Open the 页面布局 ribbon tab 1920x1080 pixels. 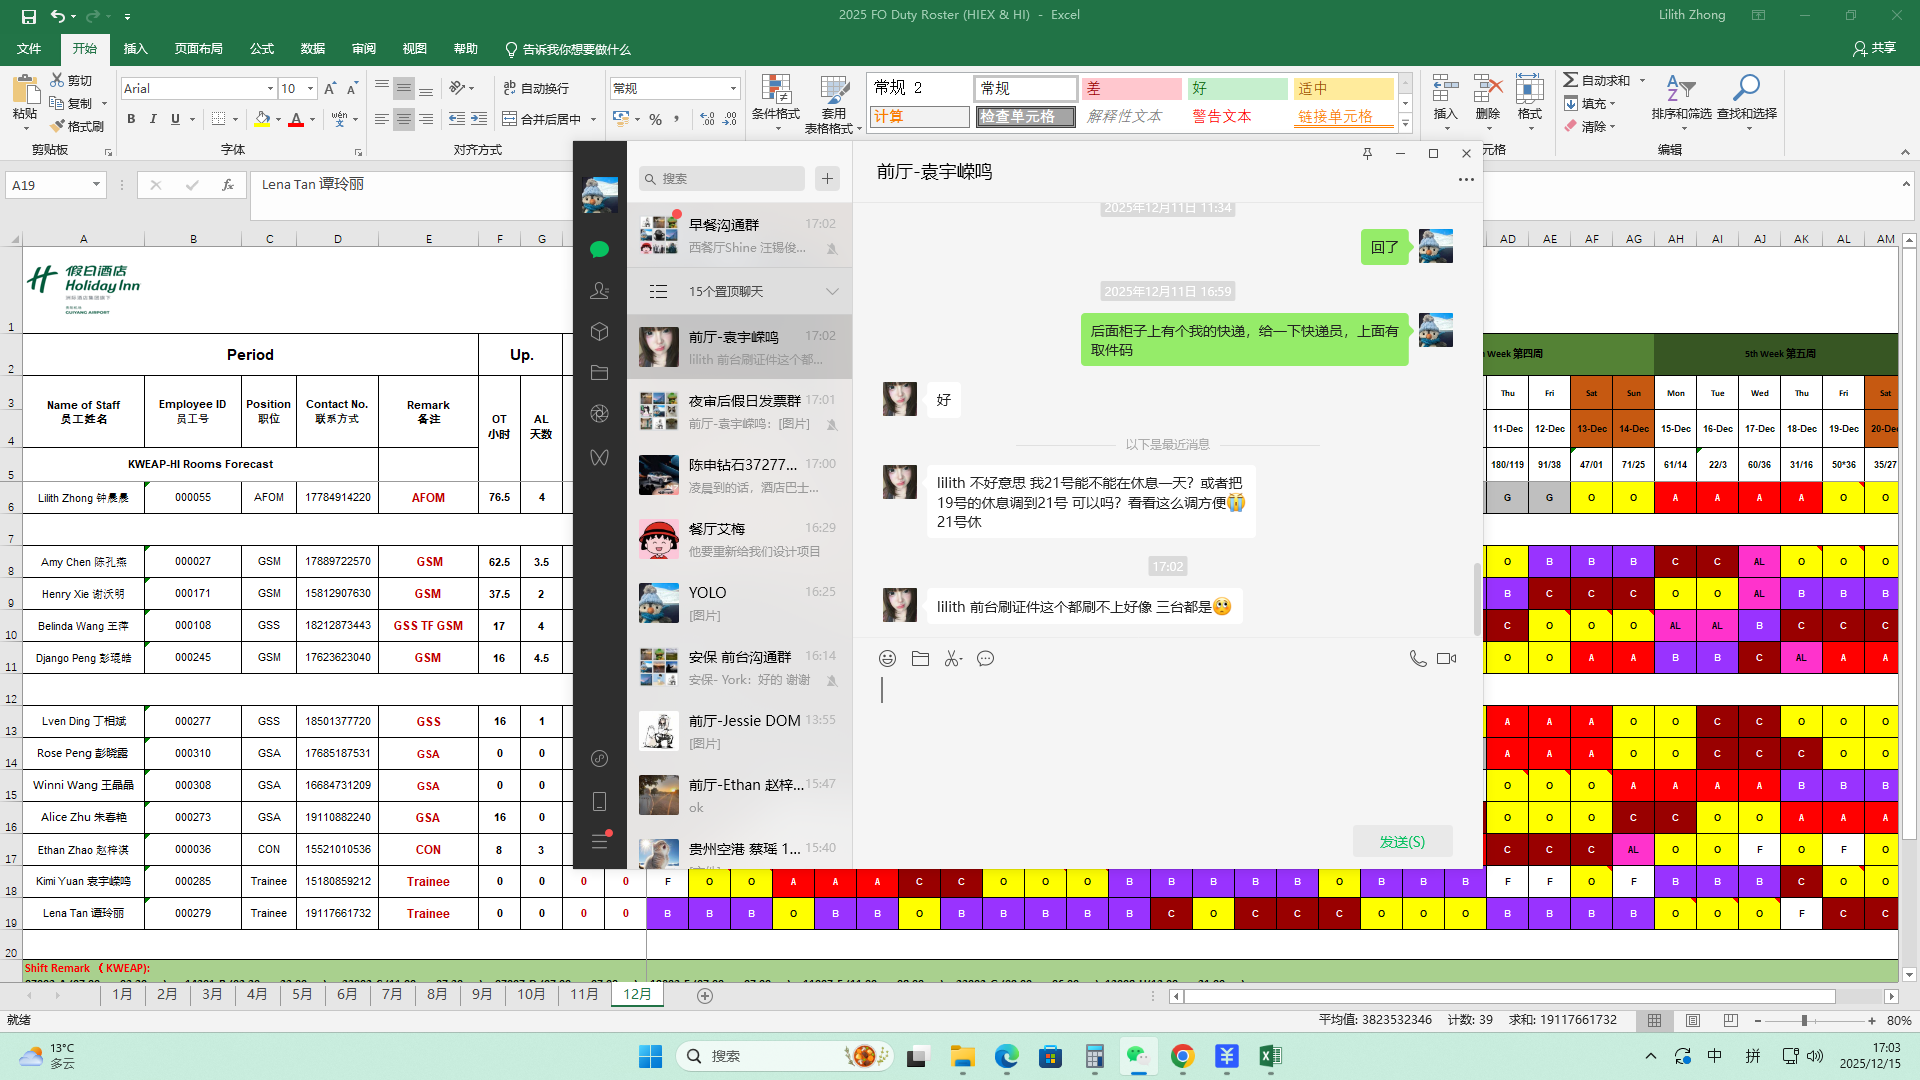point(198,49)
